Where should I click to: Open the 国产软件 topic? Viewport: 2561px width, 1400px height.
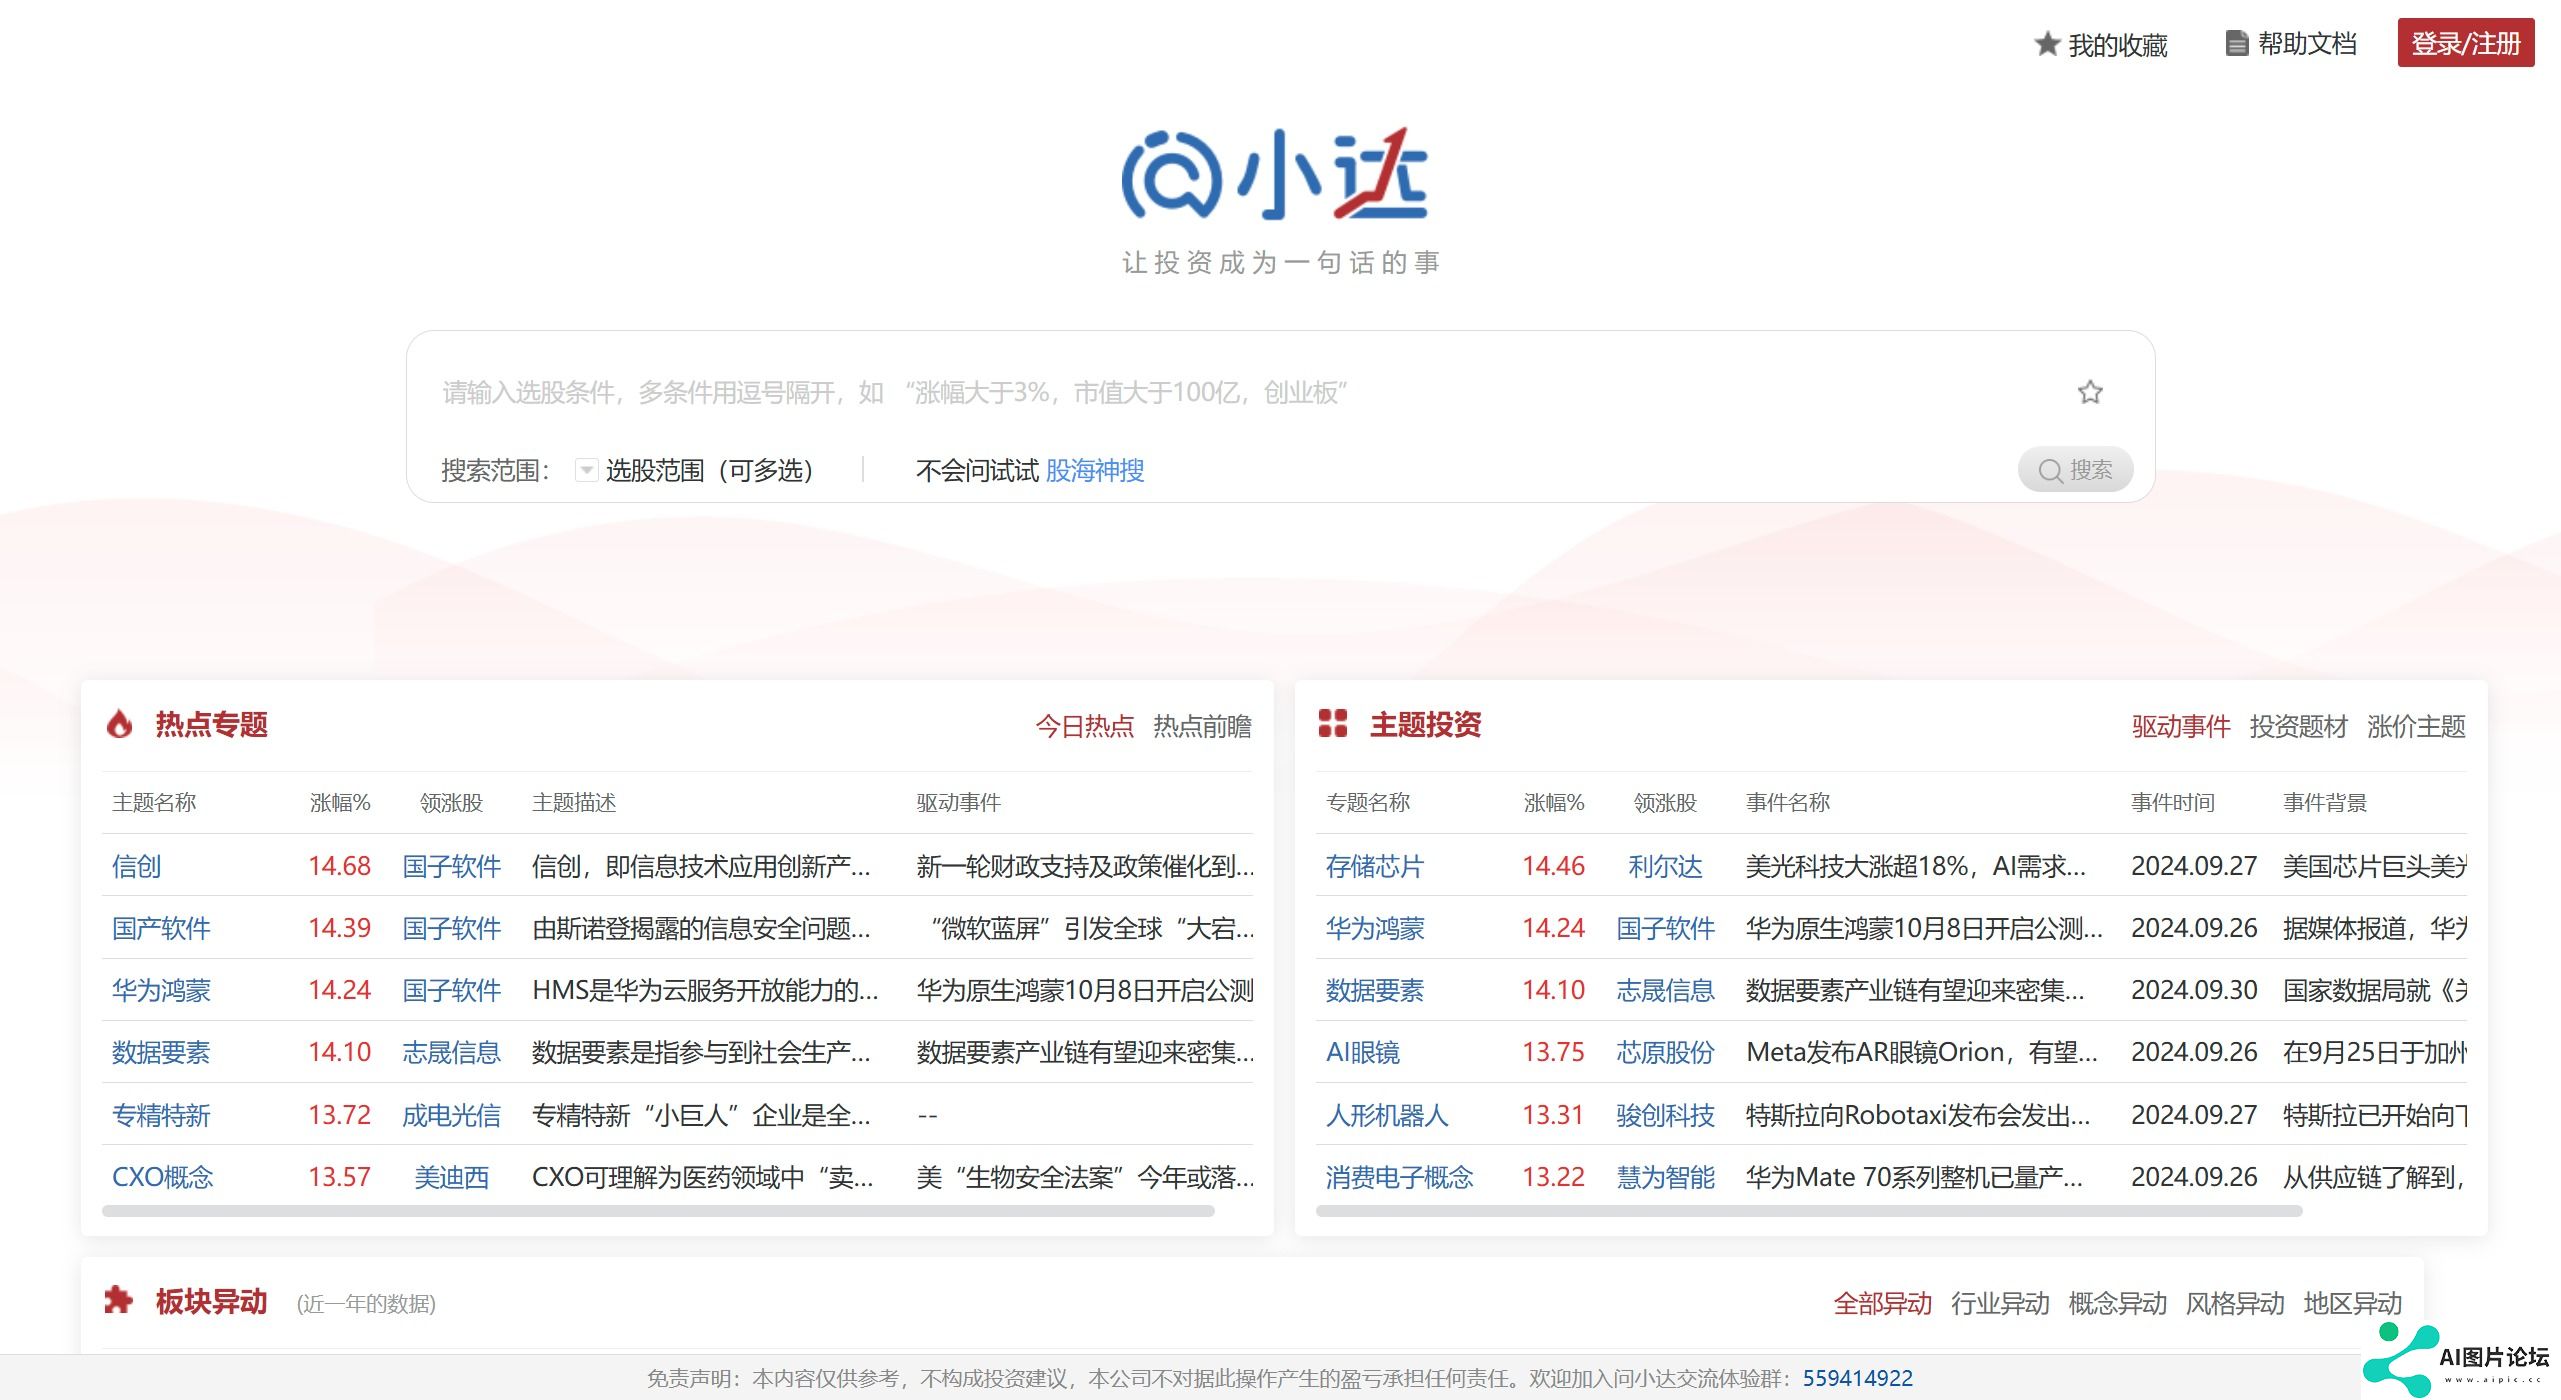pos(161,928)
